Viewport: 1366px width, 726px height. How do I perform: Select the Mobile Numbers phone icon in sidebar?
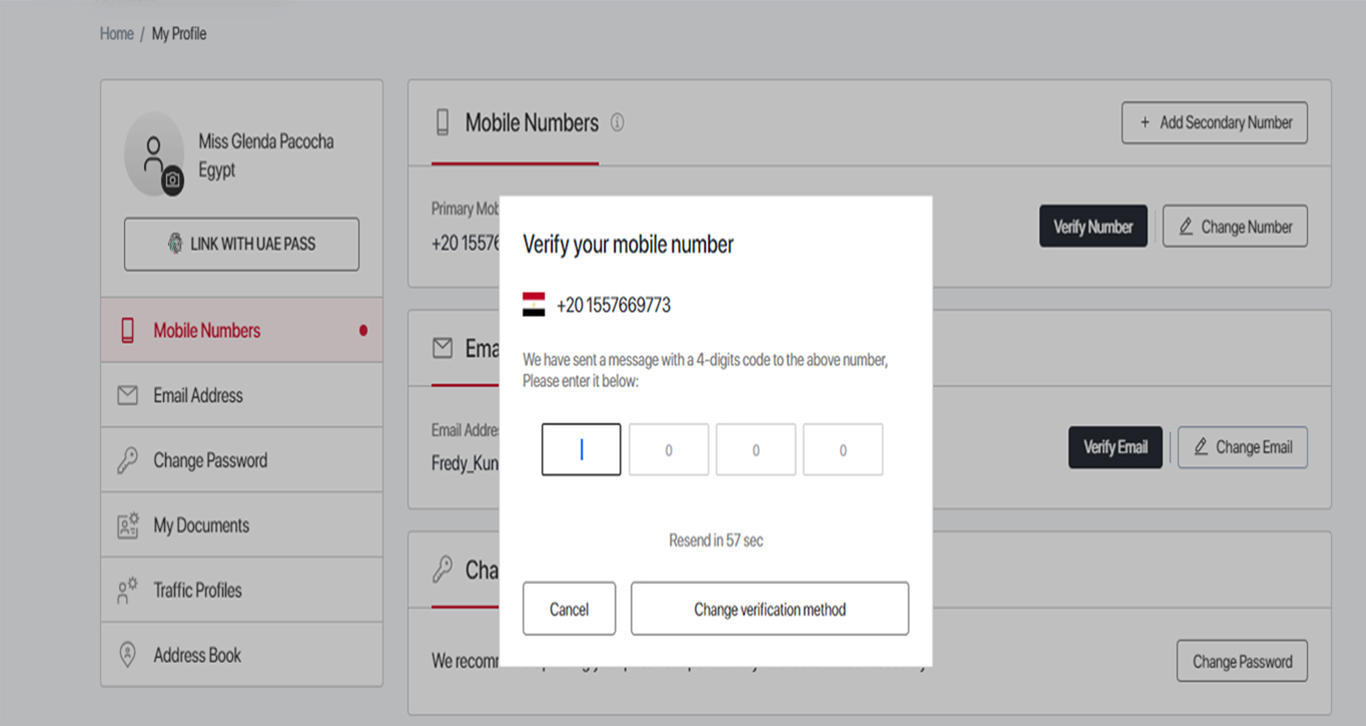tap(128, 330)
